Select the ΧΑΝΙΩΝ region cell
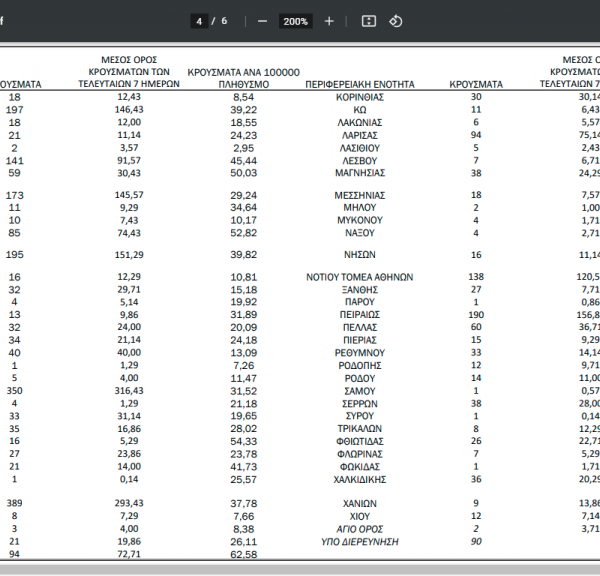600x576 pixels. [x=360, y=504]
